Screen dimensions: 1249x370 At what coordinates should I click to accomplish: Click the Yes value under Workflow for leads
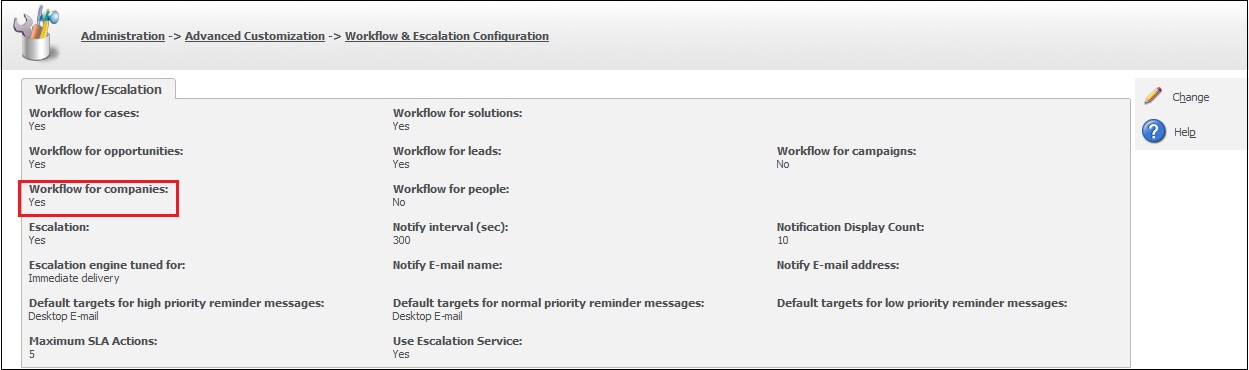[x=401, y=164]
